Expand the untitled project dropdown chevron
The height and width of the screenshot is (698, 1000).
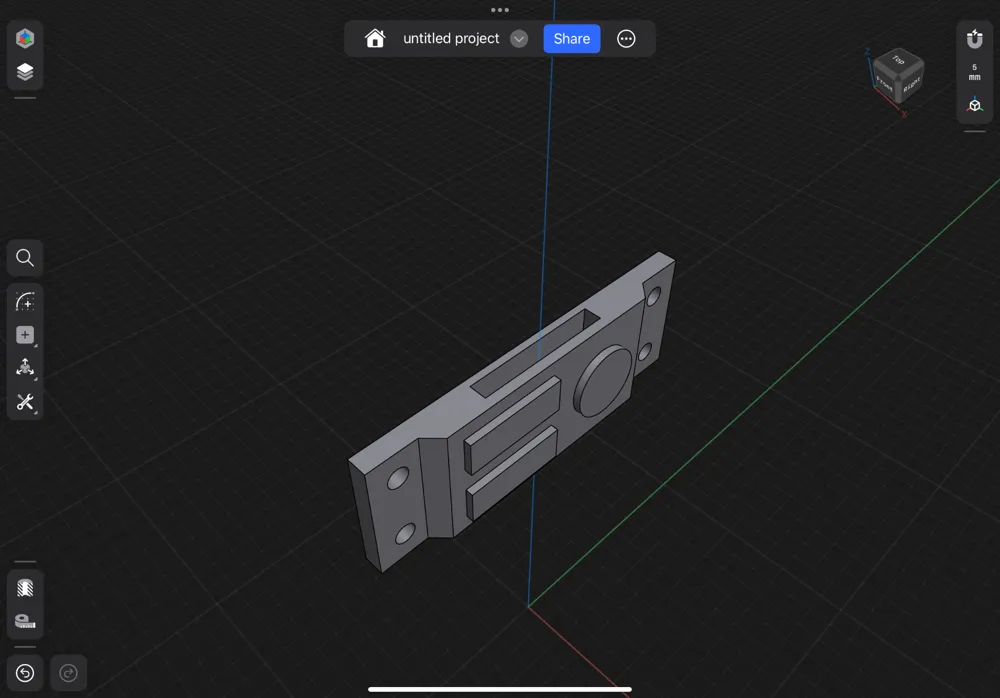(x=519, y=39)
